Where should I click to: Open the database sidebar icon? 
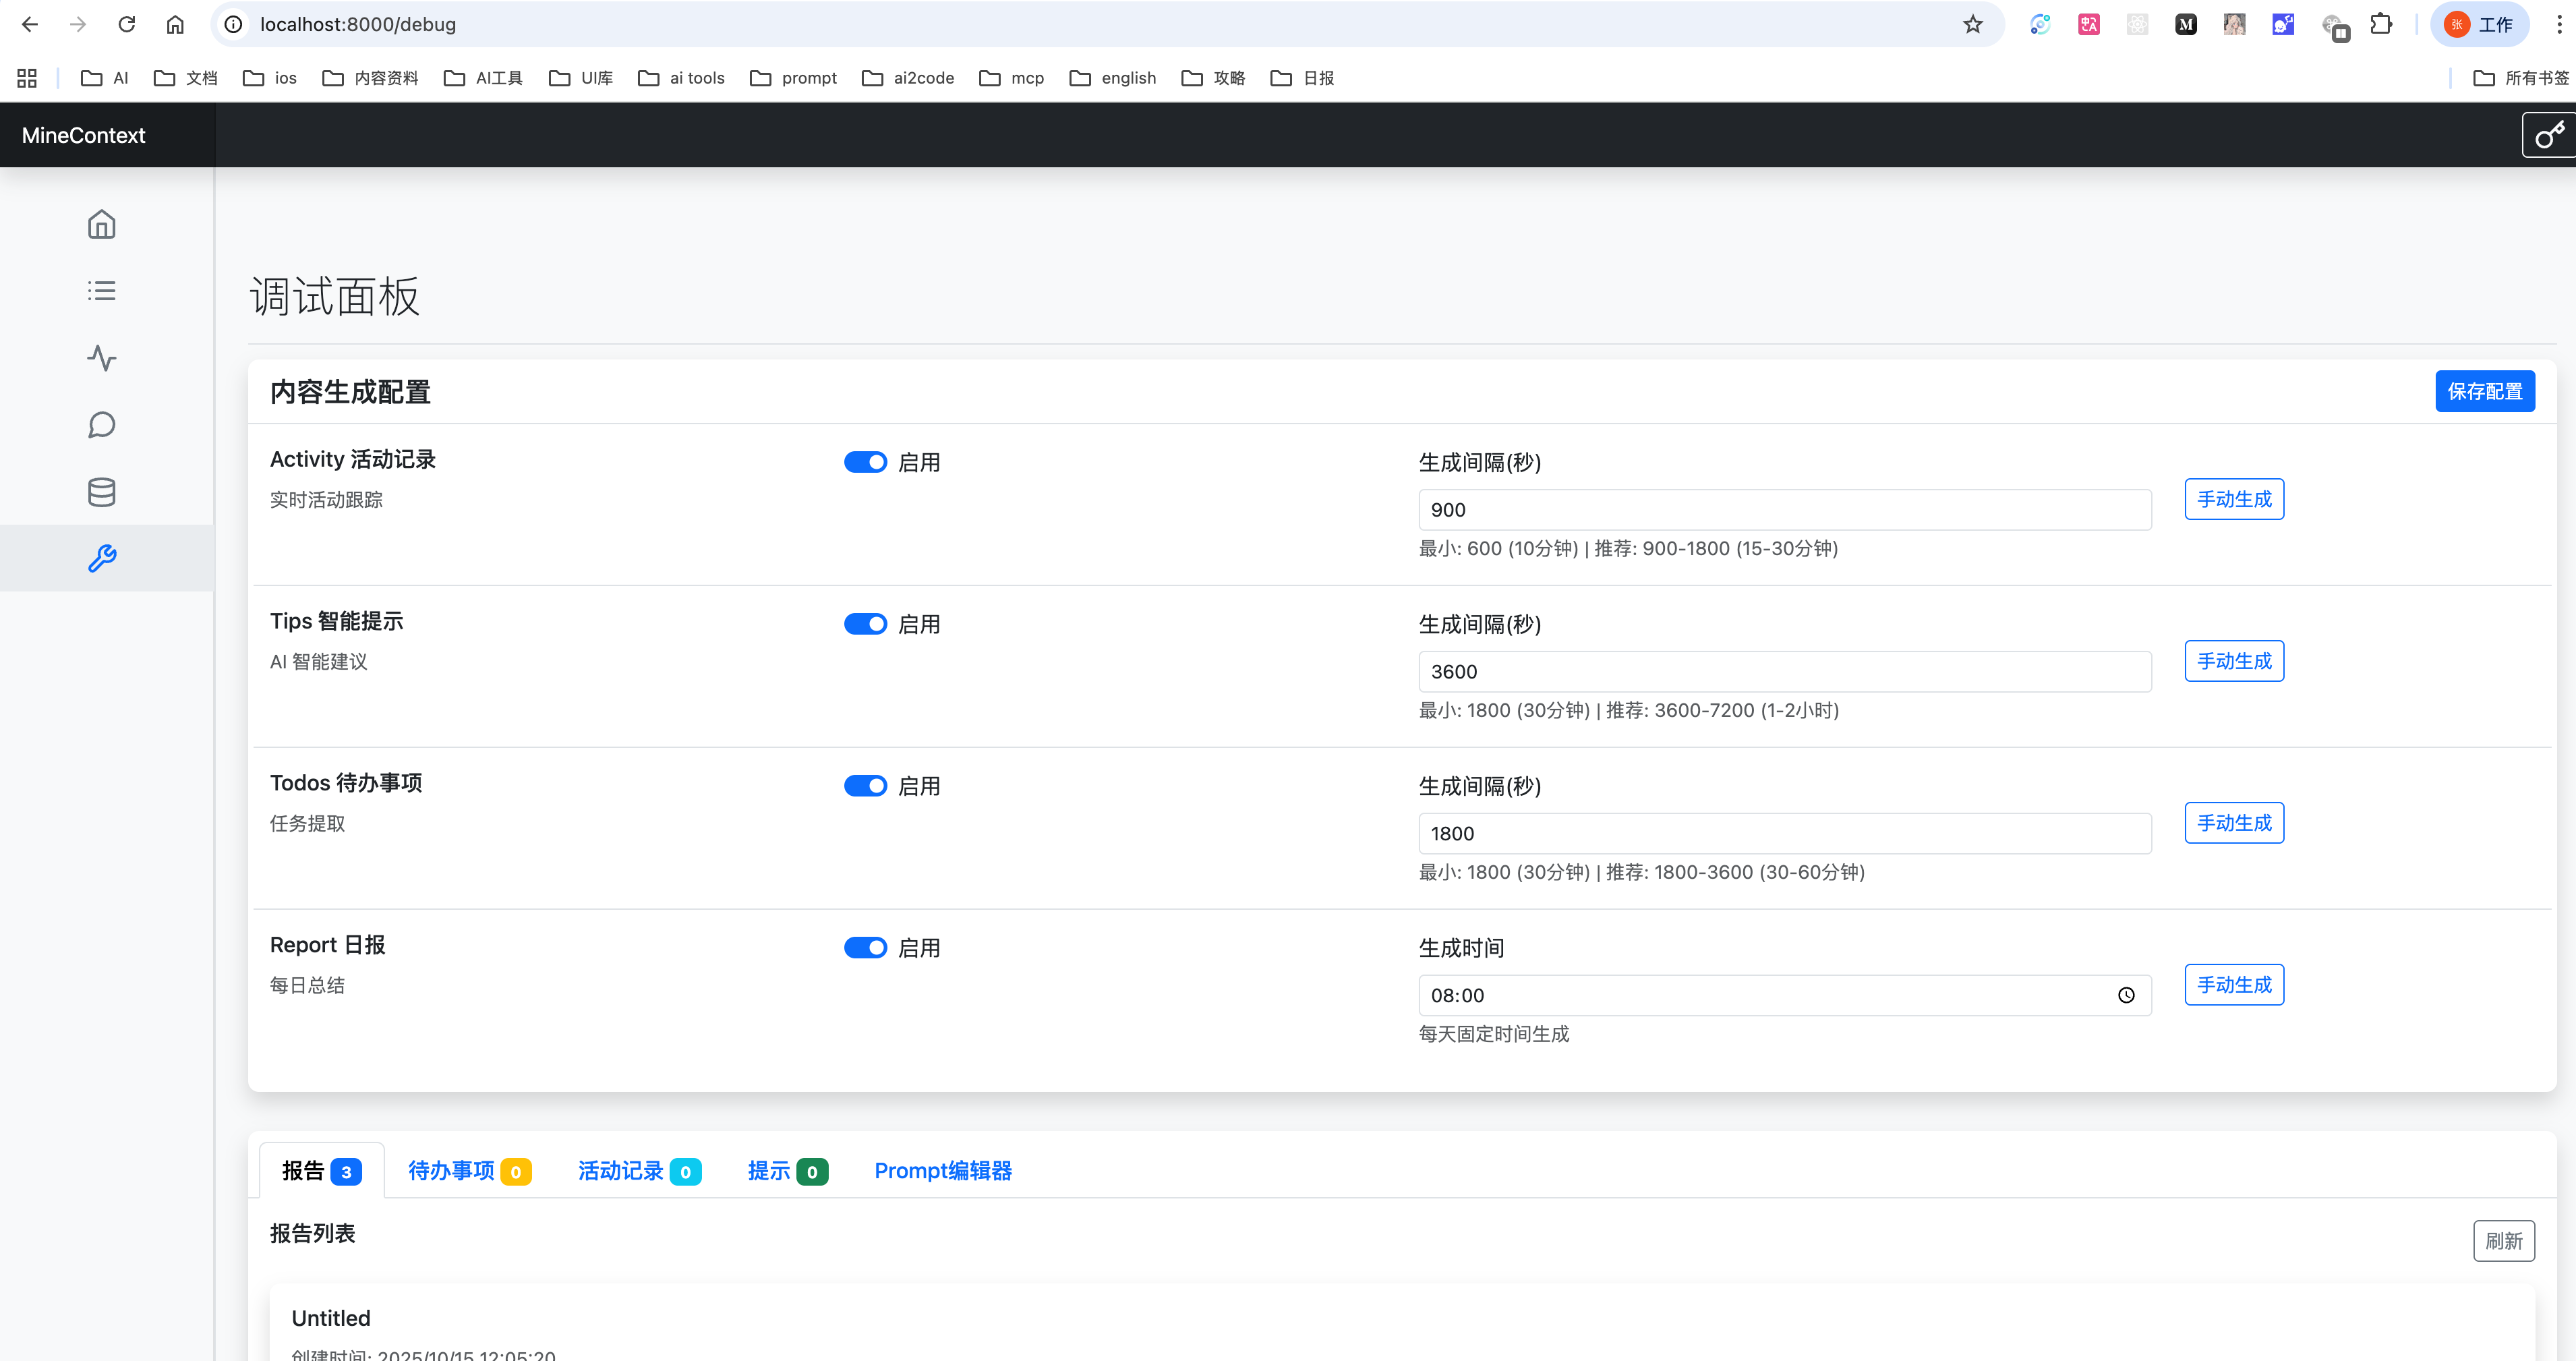[x=101, y=492]
